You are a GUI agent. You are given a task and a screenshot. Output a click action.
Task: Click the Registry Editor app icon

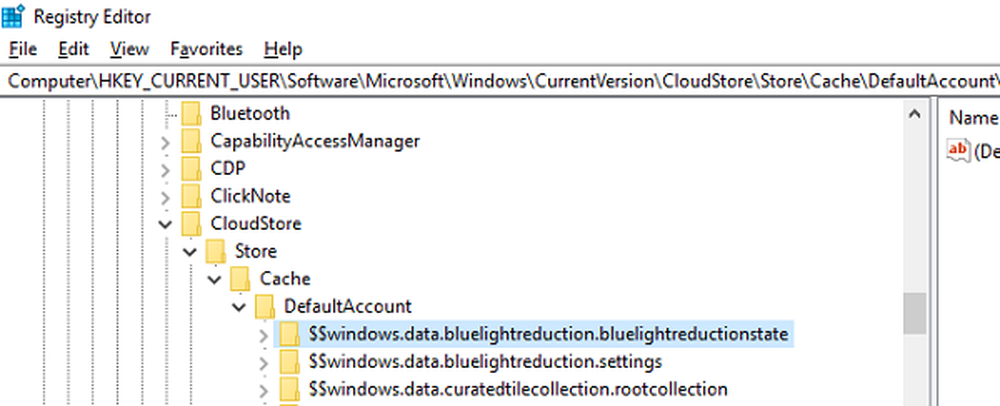click(13, 15)
